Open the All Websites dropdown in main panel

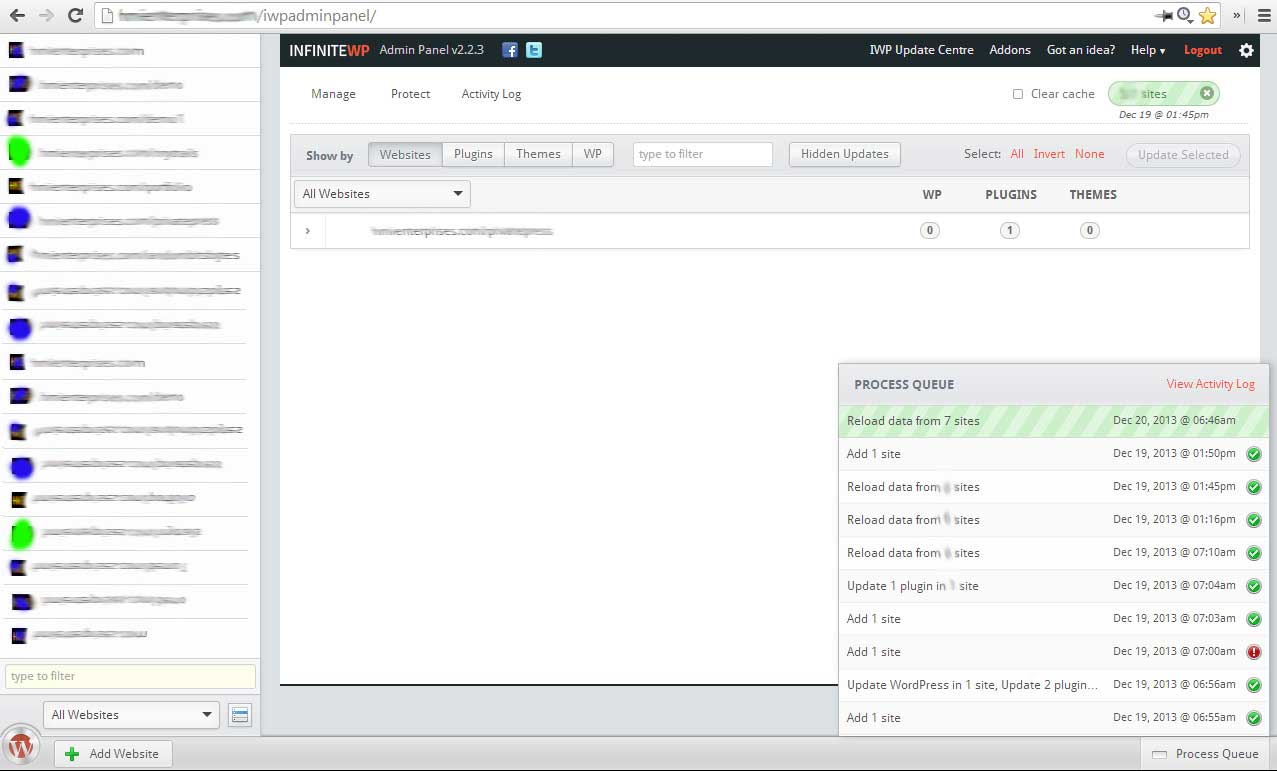click(382, 194)
